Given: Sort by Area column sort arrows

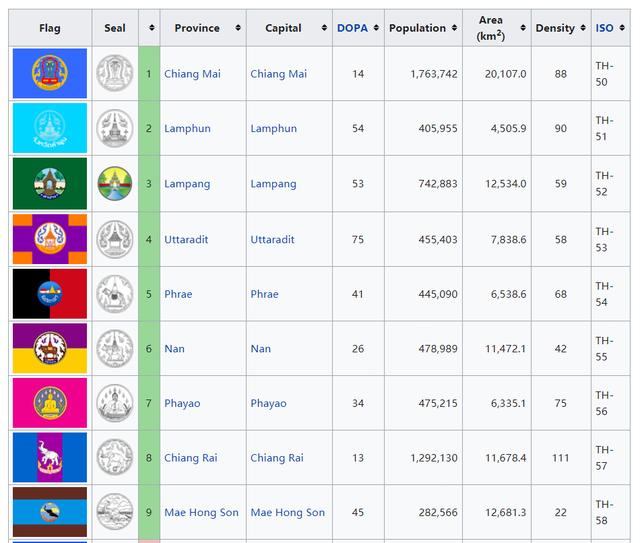Looking at the screenshot, I should coord(523,28).
